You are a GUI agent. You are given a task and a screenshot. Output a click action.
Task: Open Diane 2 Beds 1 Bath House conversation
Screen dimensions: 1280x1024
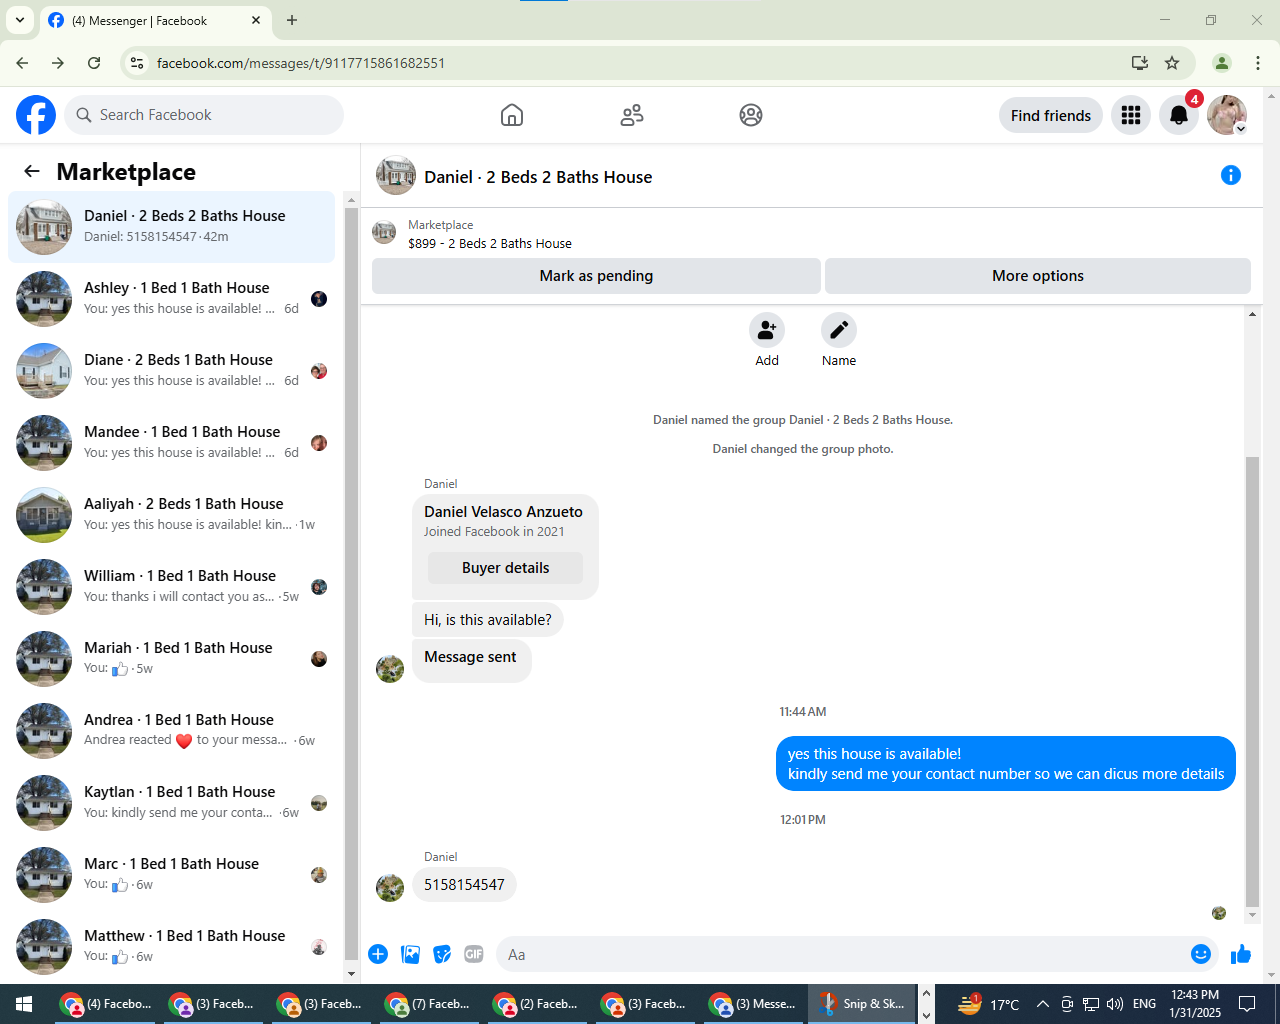point(172,371)
